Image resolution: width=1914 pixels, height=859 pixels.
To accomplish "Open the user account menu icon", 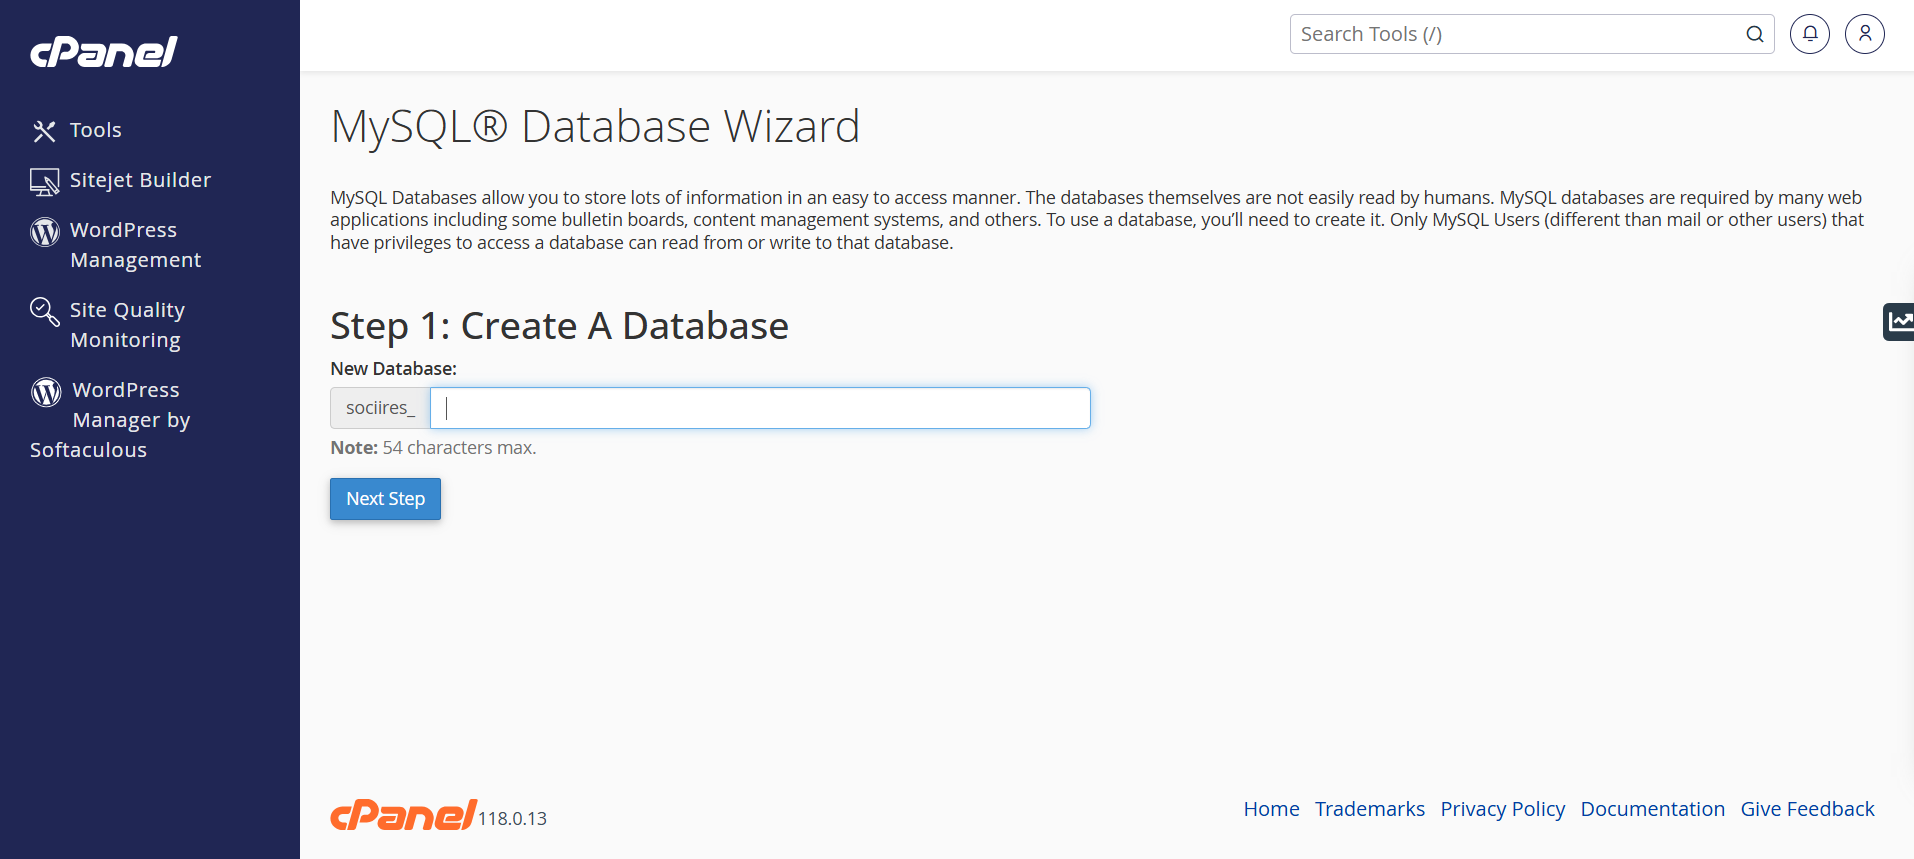I will pos(1865,34).
